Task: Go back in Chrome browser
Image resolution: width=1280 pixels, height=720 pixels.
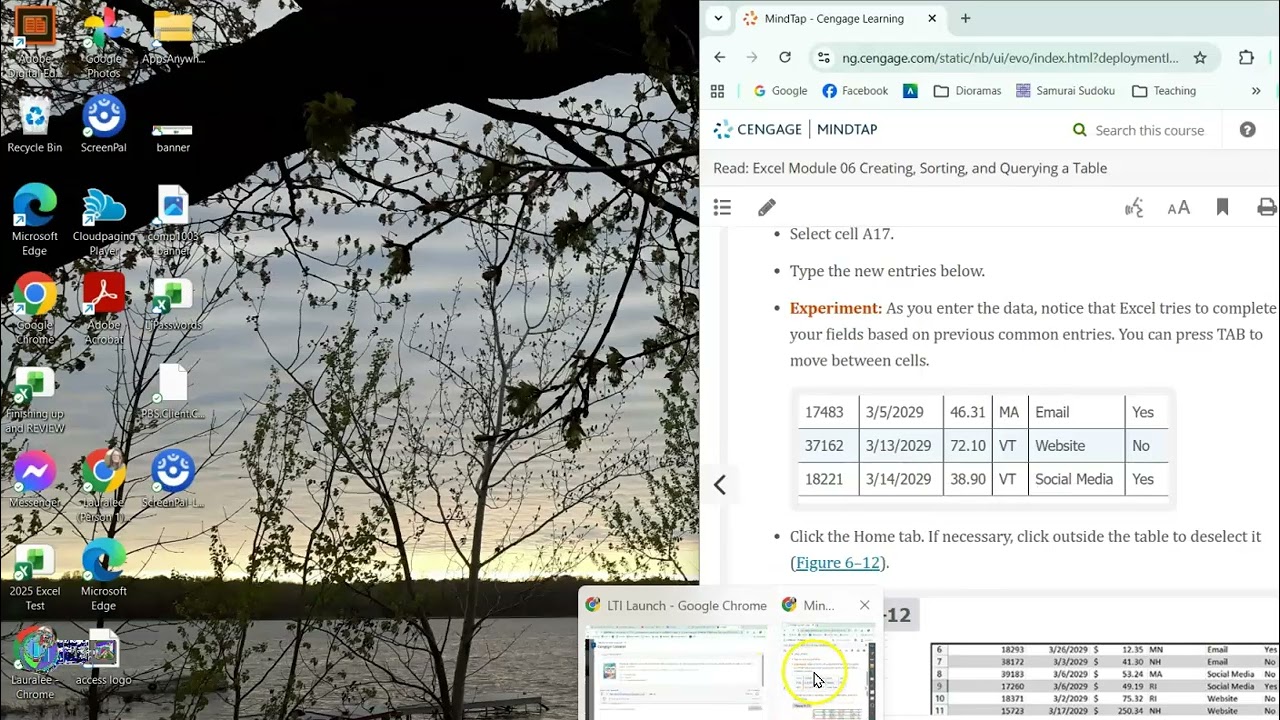Action: point(719,58)
